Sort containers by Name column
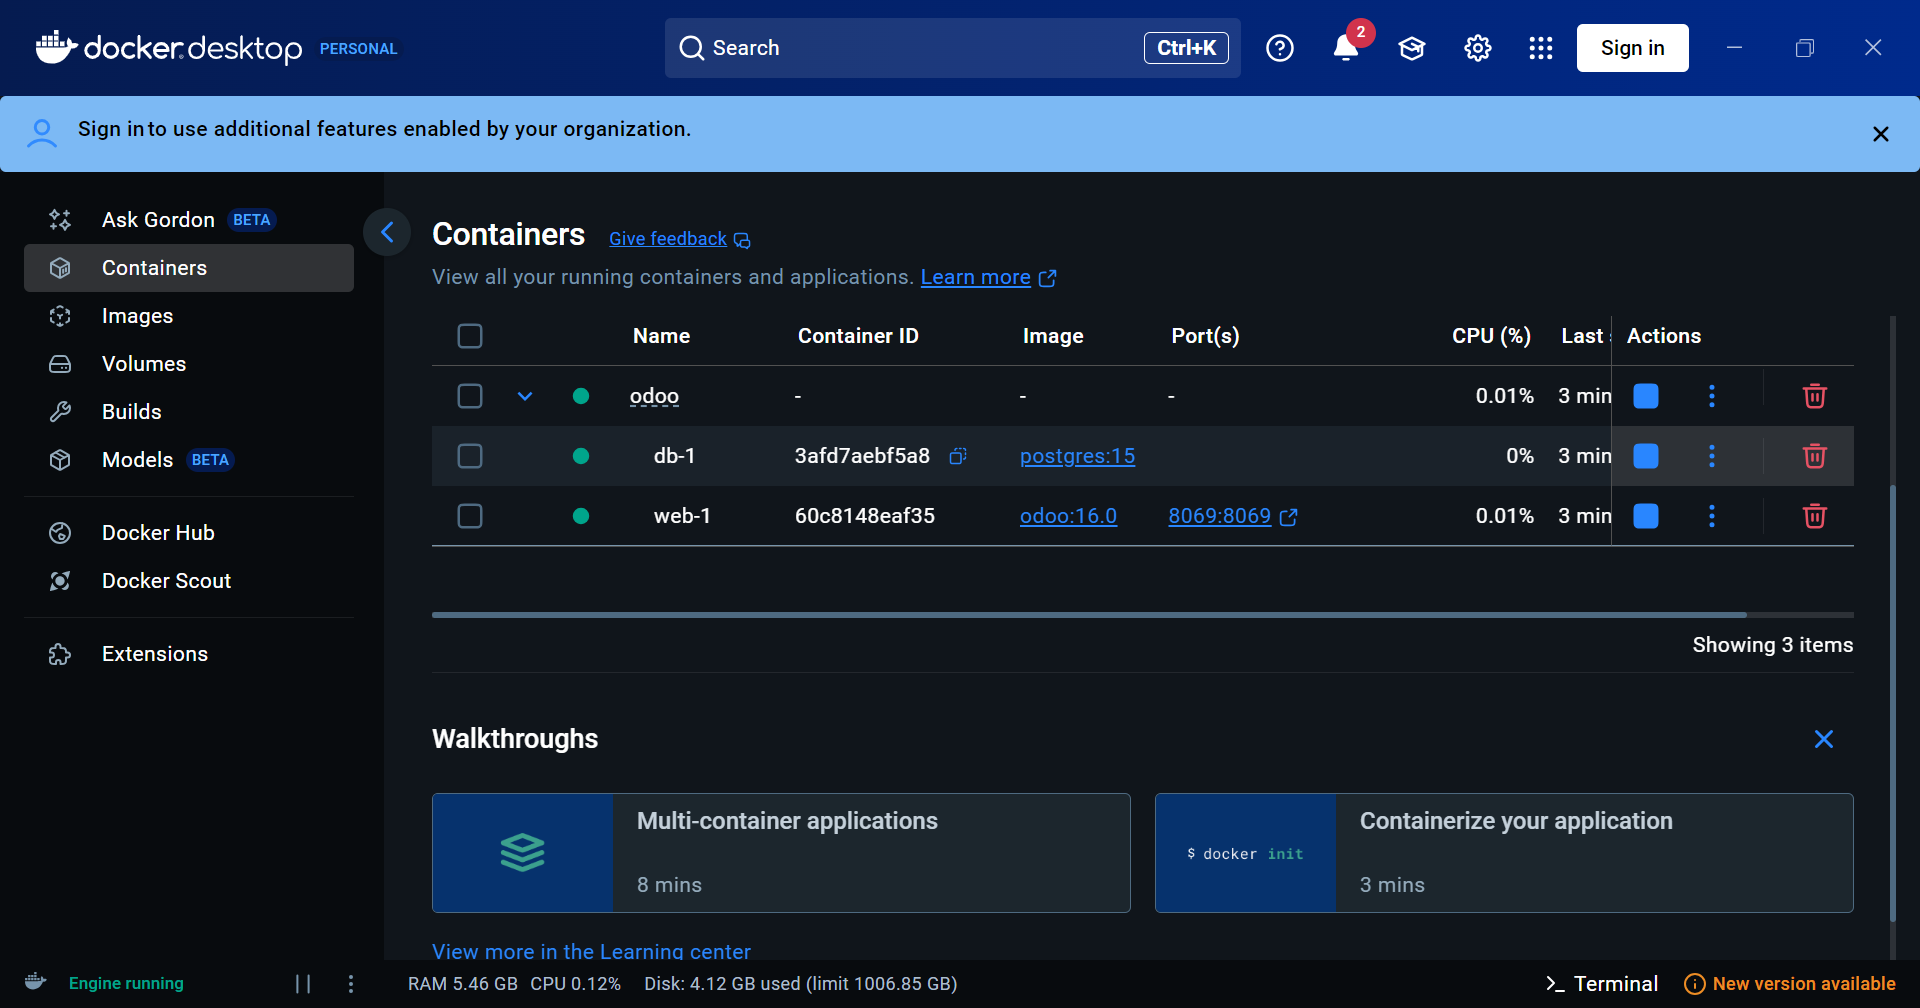Screen dimensions: 1920x1008 661,336
